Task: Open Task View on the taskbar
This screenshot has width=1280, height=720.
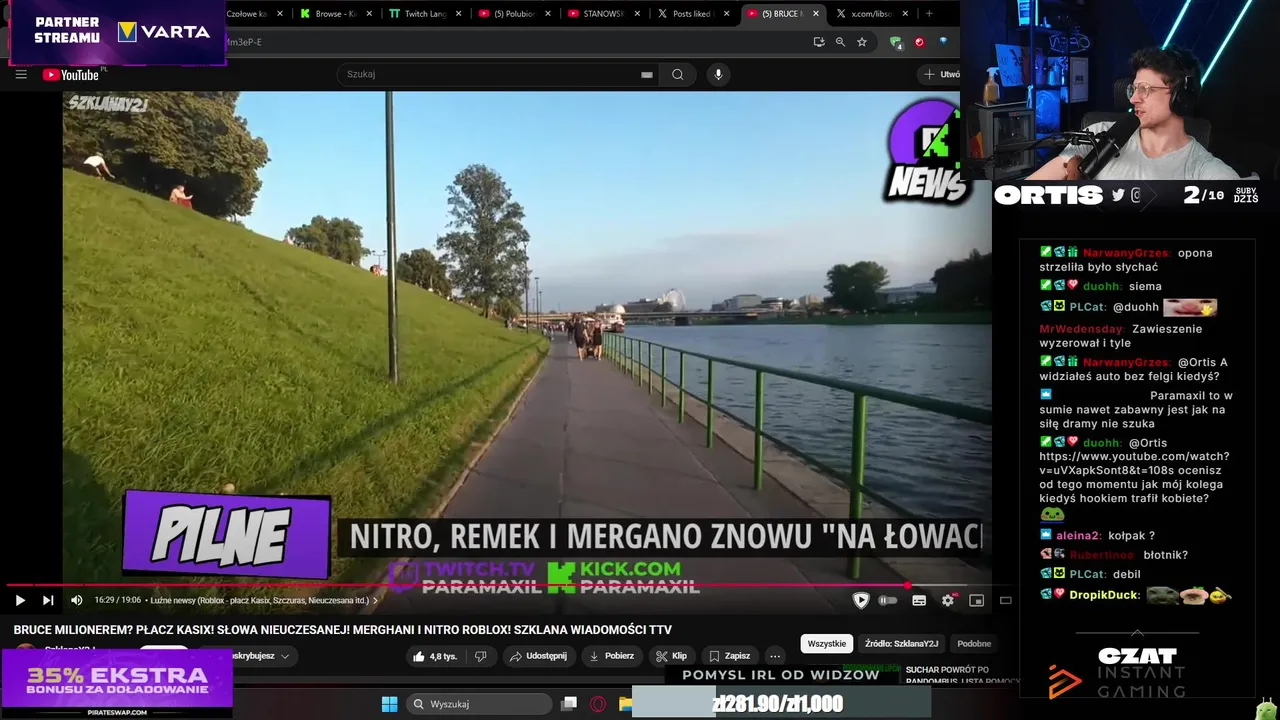Action: click(x=569, y=704)
